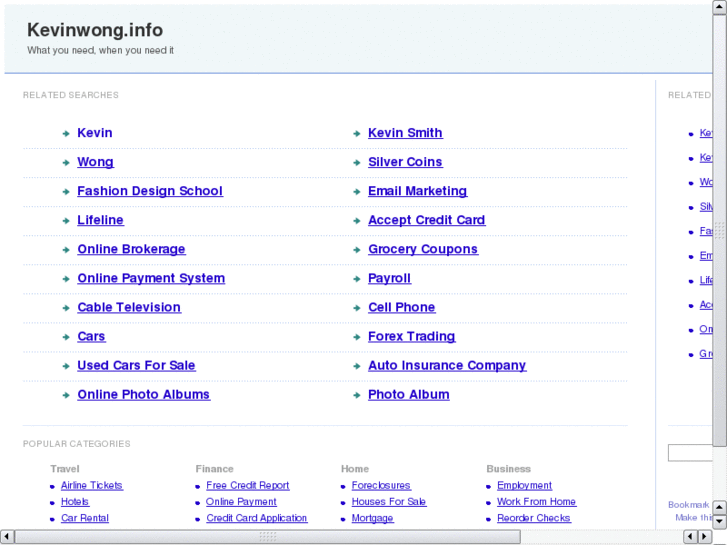727x545 pixels.
Task: Click the arrow icon beside Forex Trading
Action: tap(357, 338)
